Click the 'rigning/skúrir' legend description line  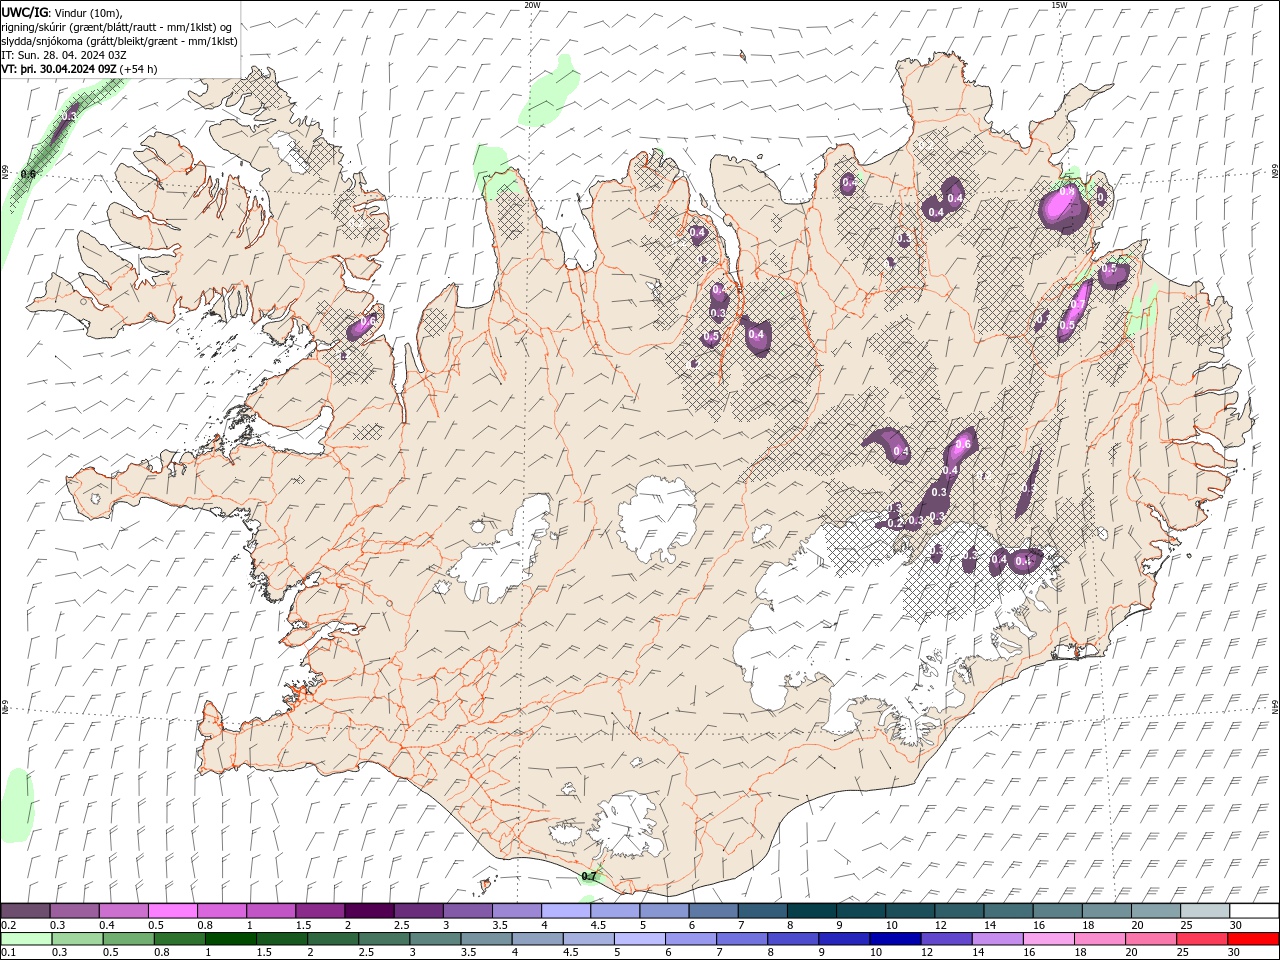(117, 27)
